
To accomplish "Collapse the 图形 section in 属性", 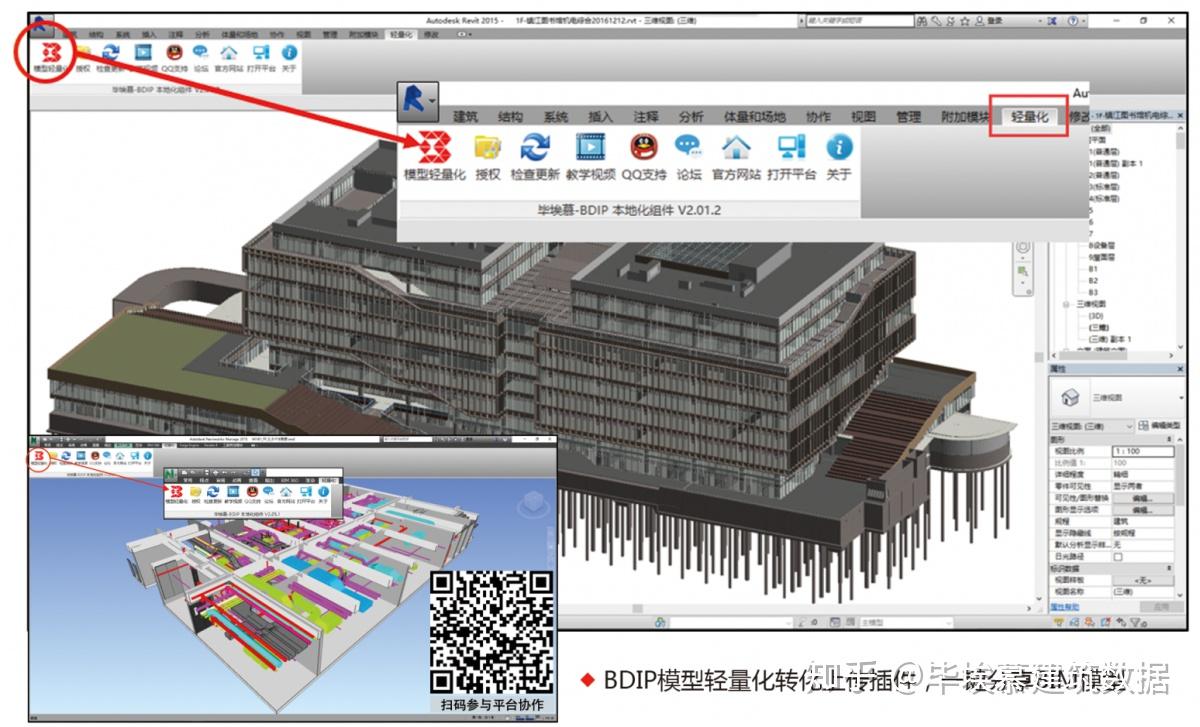I will [x=1169, y=439].
